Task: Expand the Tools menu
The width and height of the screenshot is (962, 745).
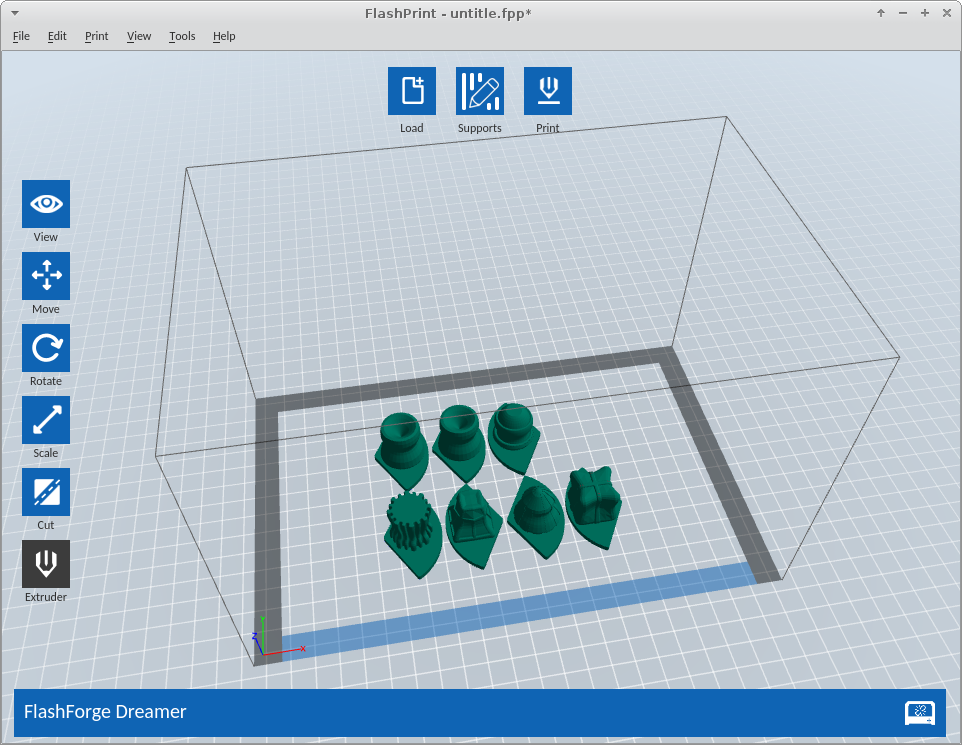Action: click(x=182, y=36)
